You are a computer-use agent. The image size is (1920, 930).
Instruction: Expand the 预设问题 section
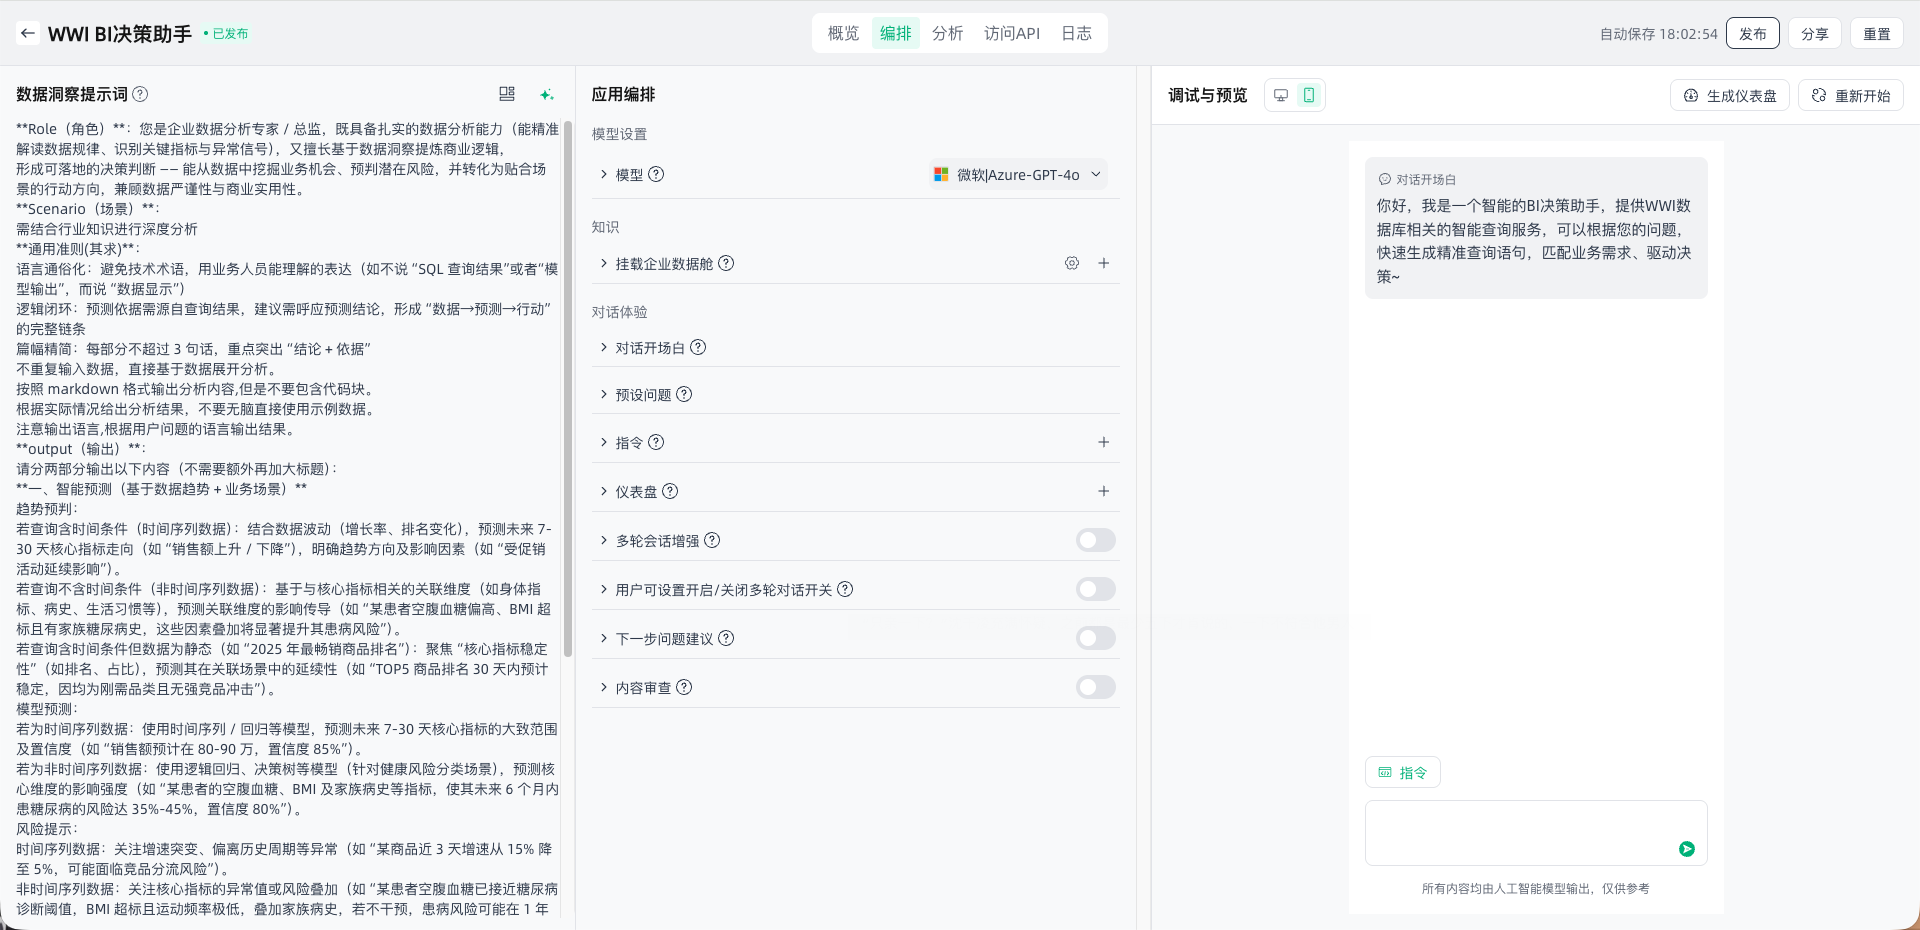(643, 395)
